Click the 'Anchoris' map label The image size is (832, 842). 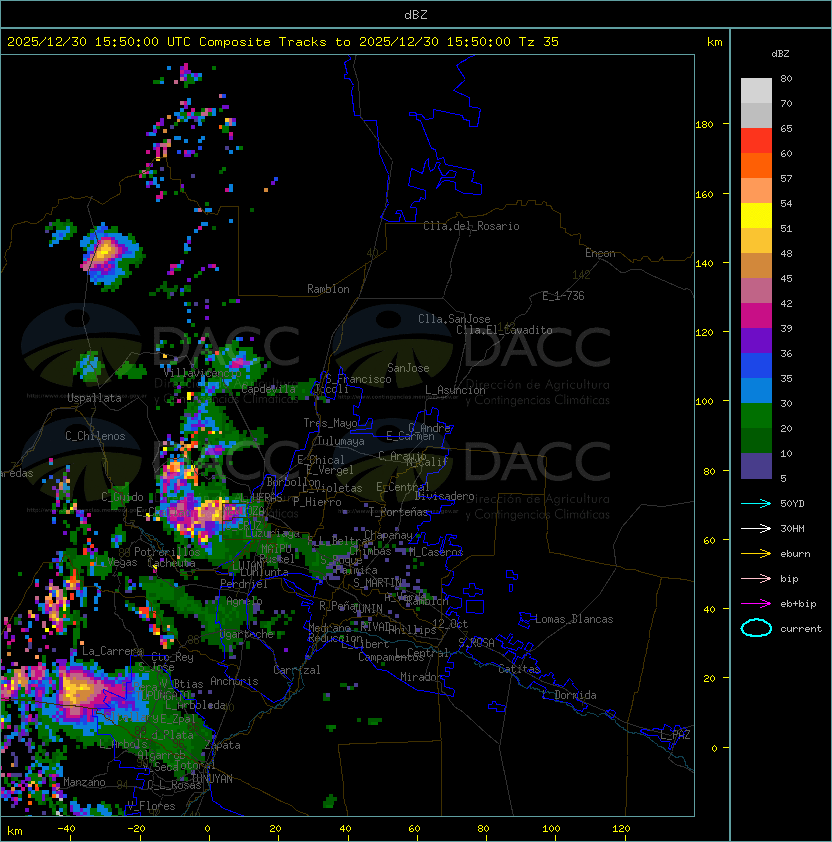click(x=234, y=681)
